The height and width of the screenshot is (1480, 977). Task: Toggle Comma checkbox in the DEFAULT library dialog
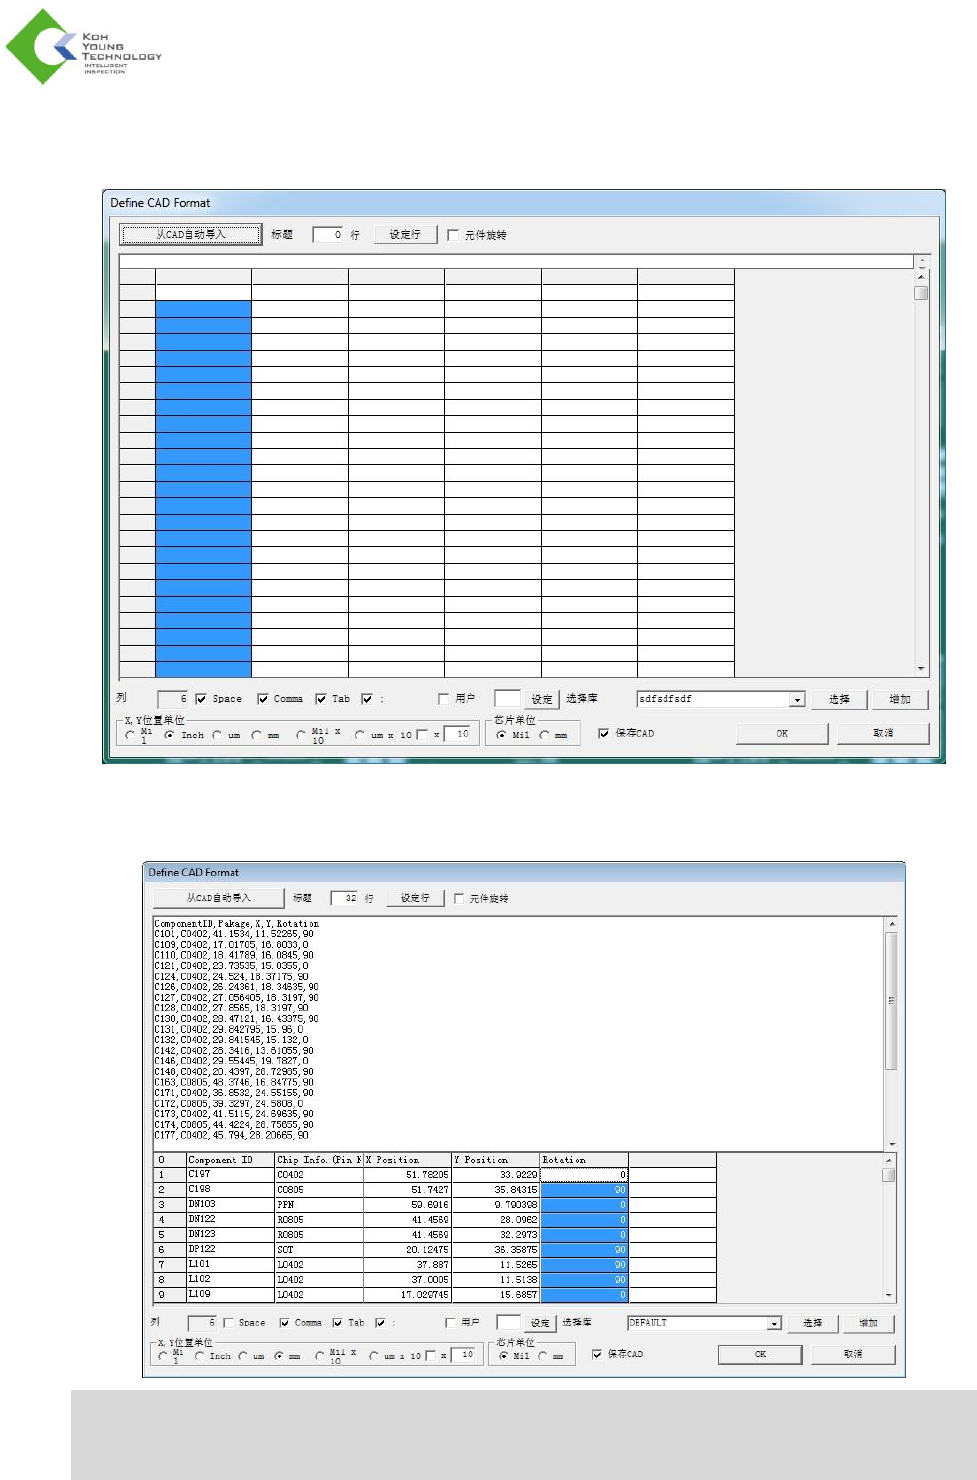tap(285, 1323)
